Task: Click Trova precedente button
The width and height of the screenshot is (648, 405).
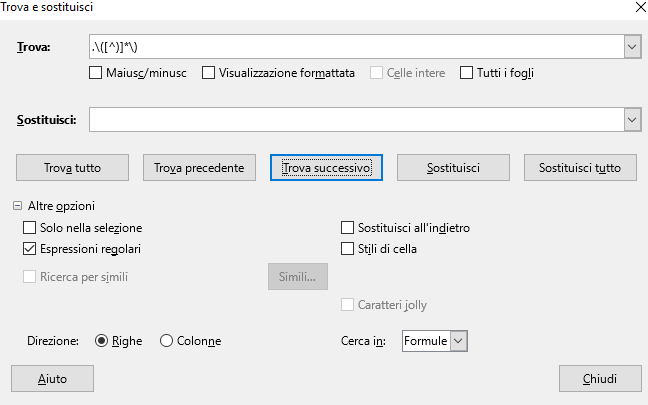Action: [199, 168]
